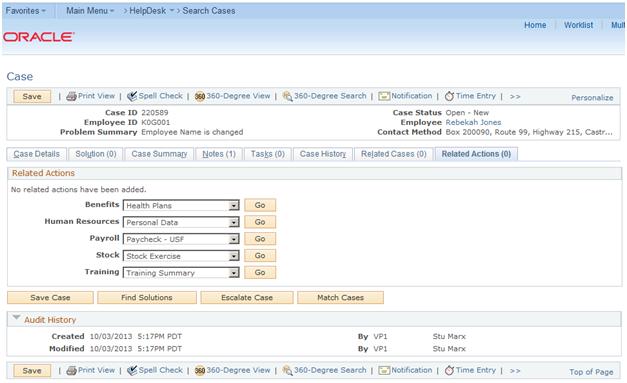Go to Home link
Viewport: 627px width, 383px height.
pyautogui.click(x=535, y=25)
